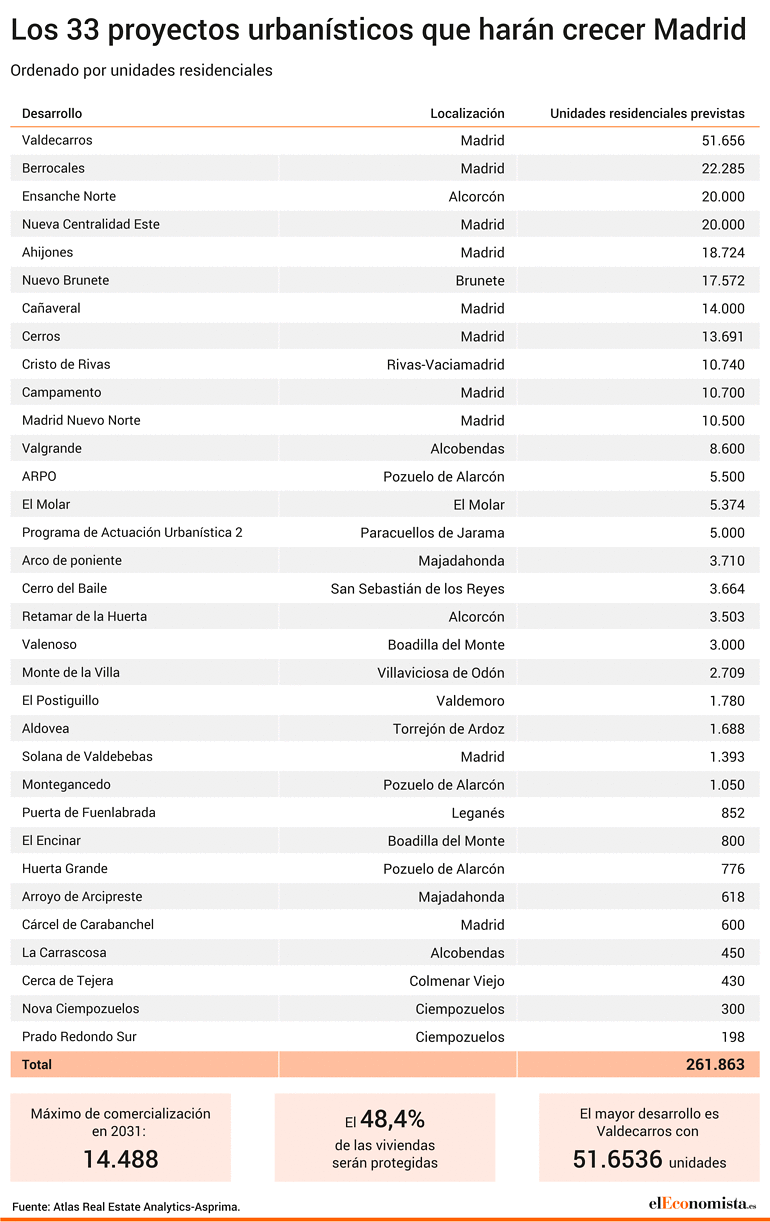This screenshot has height=1222, width=770.
Task: Select the Cárcel de Carabanchel row
Action: 385,924
